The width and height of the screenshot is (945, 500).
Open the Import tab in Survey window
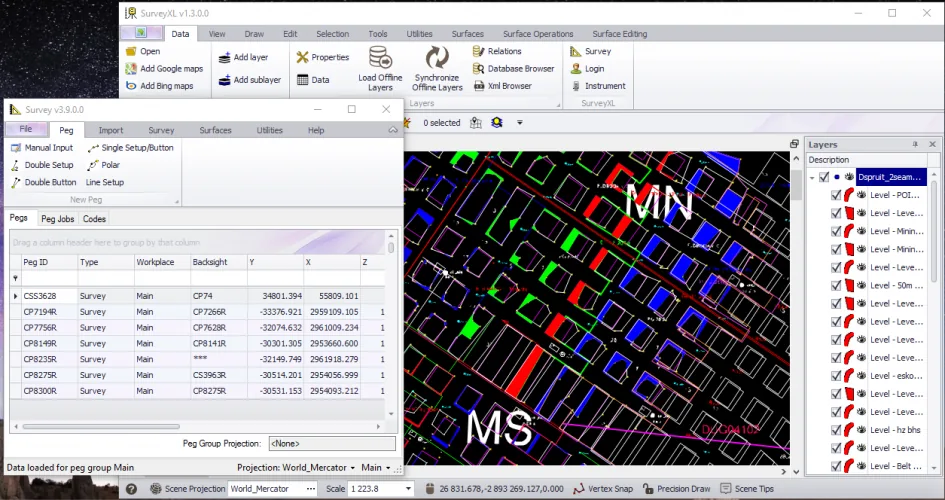111,130
